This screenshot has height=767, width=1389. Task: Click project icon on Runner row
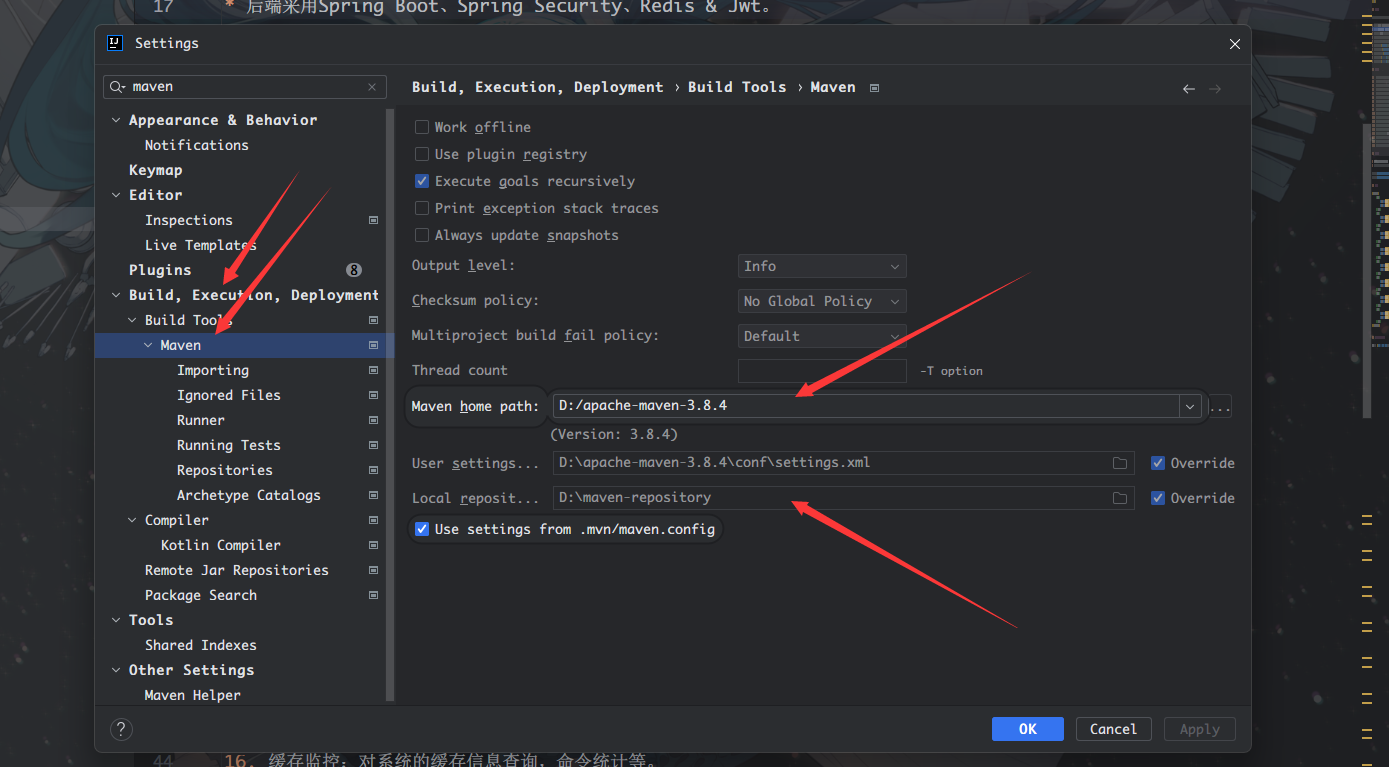point(373,420)
